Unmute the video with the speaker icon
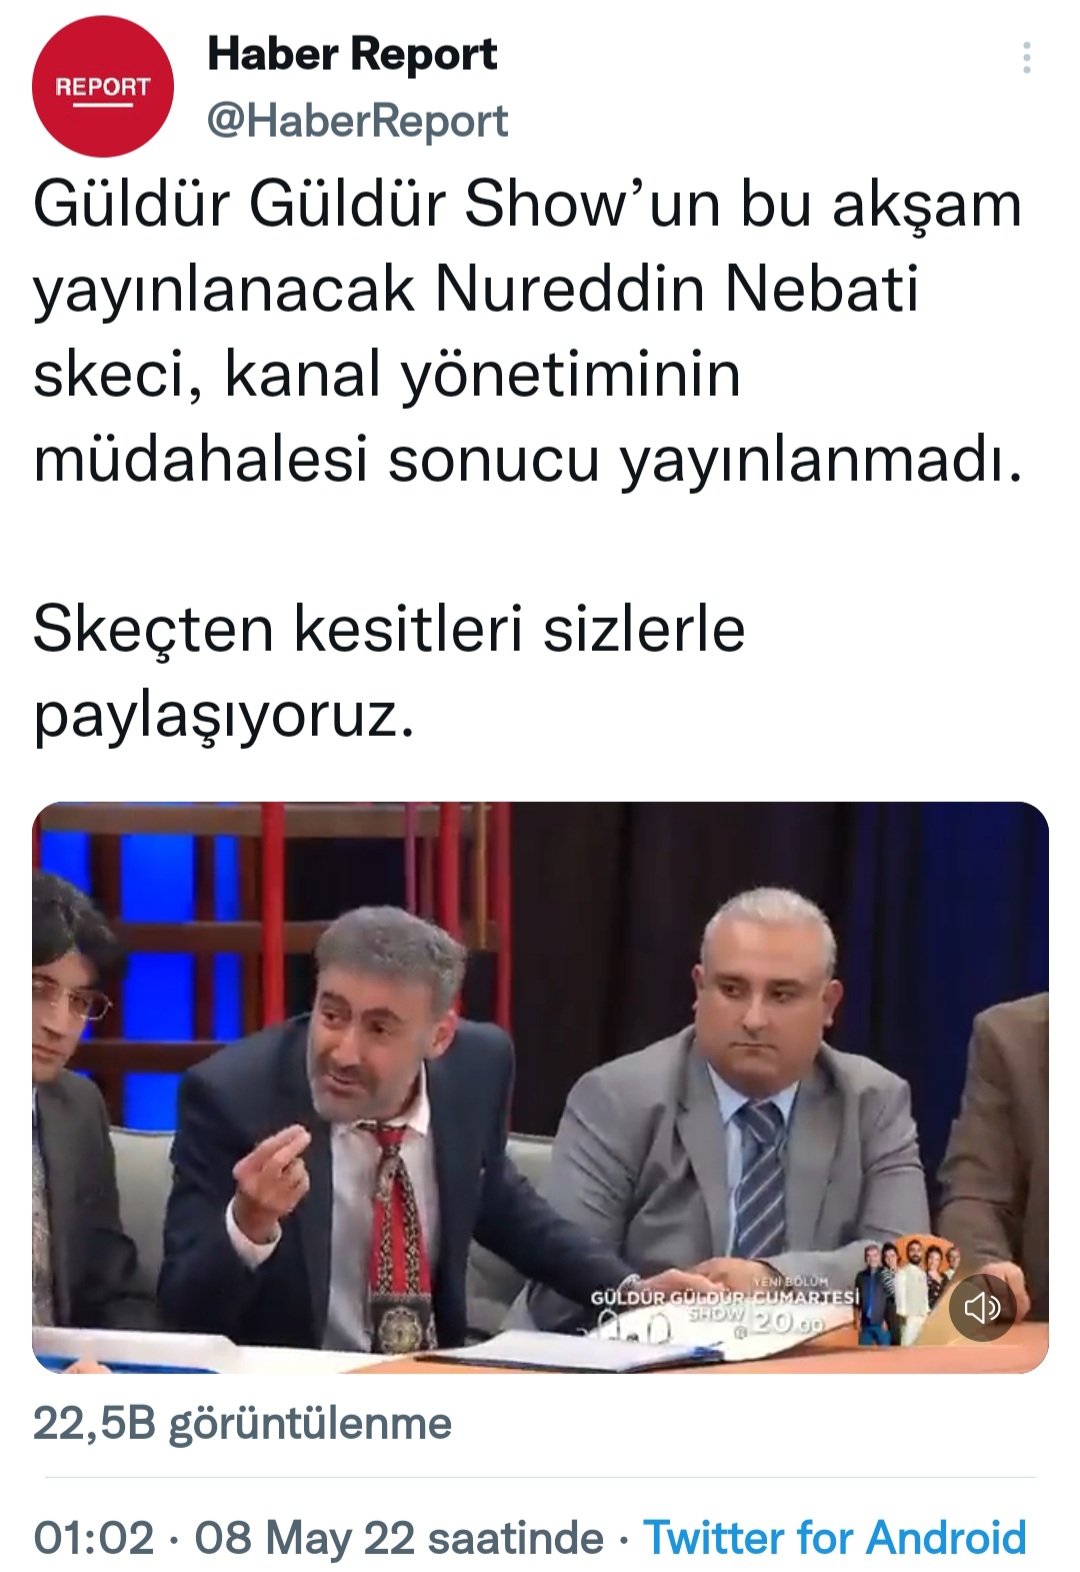 click(981, 1307)
